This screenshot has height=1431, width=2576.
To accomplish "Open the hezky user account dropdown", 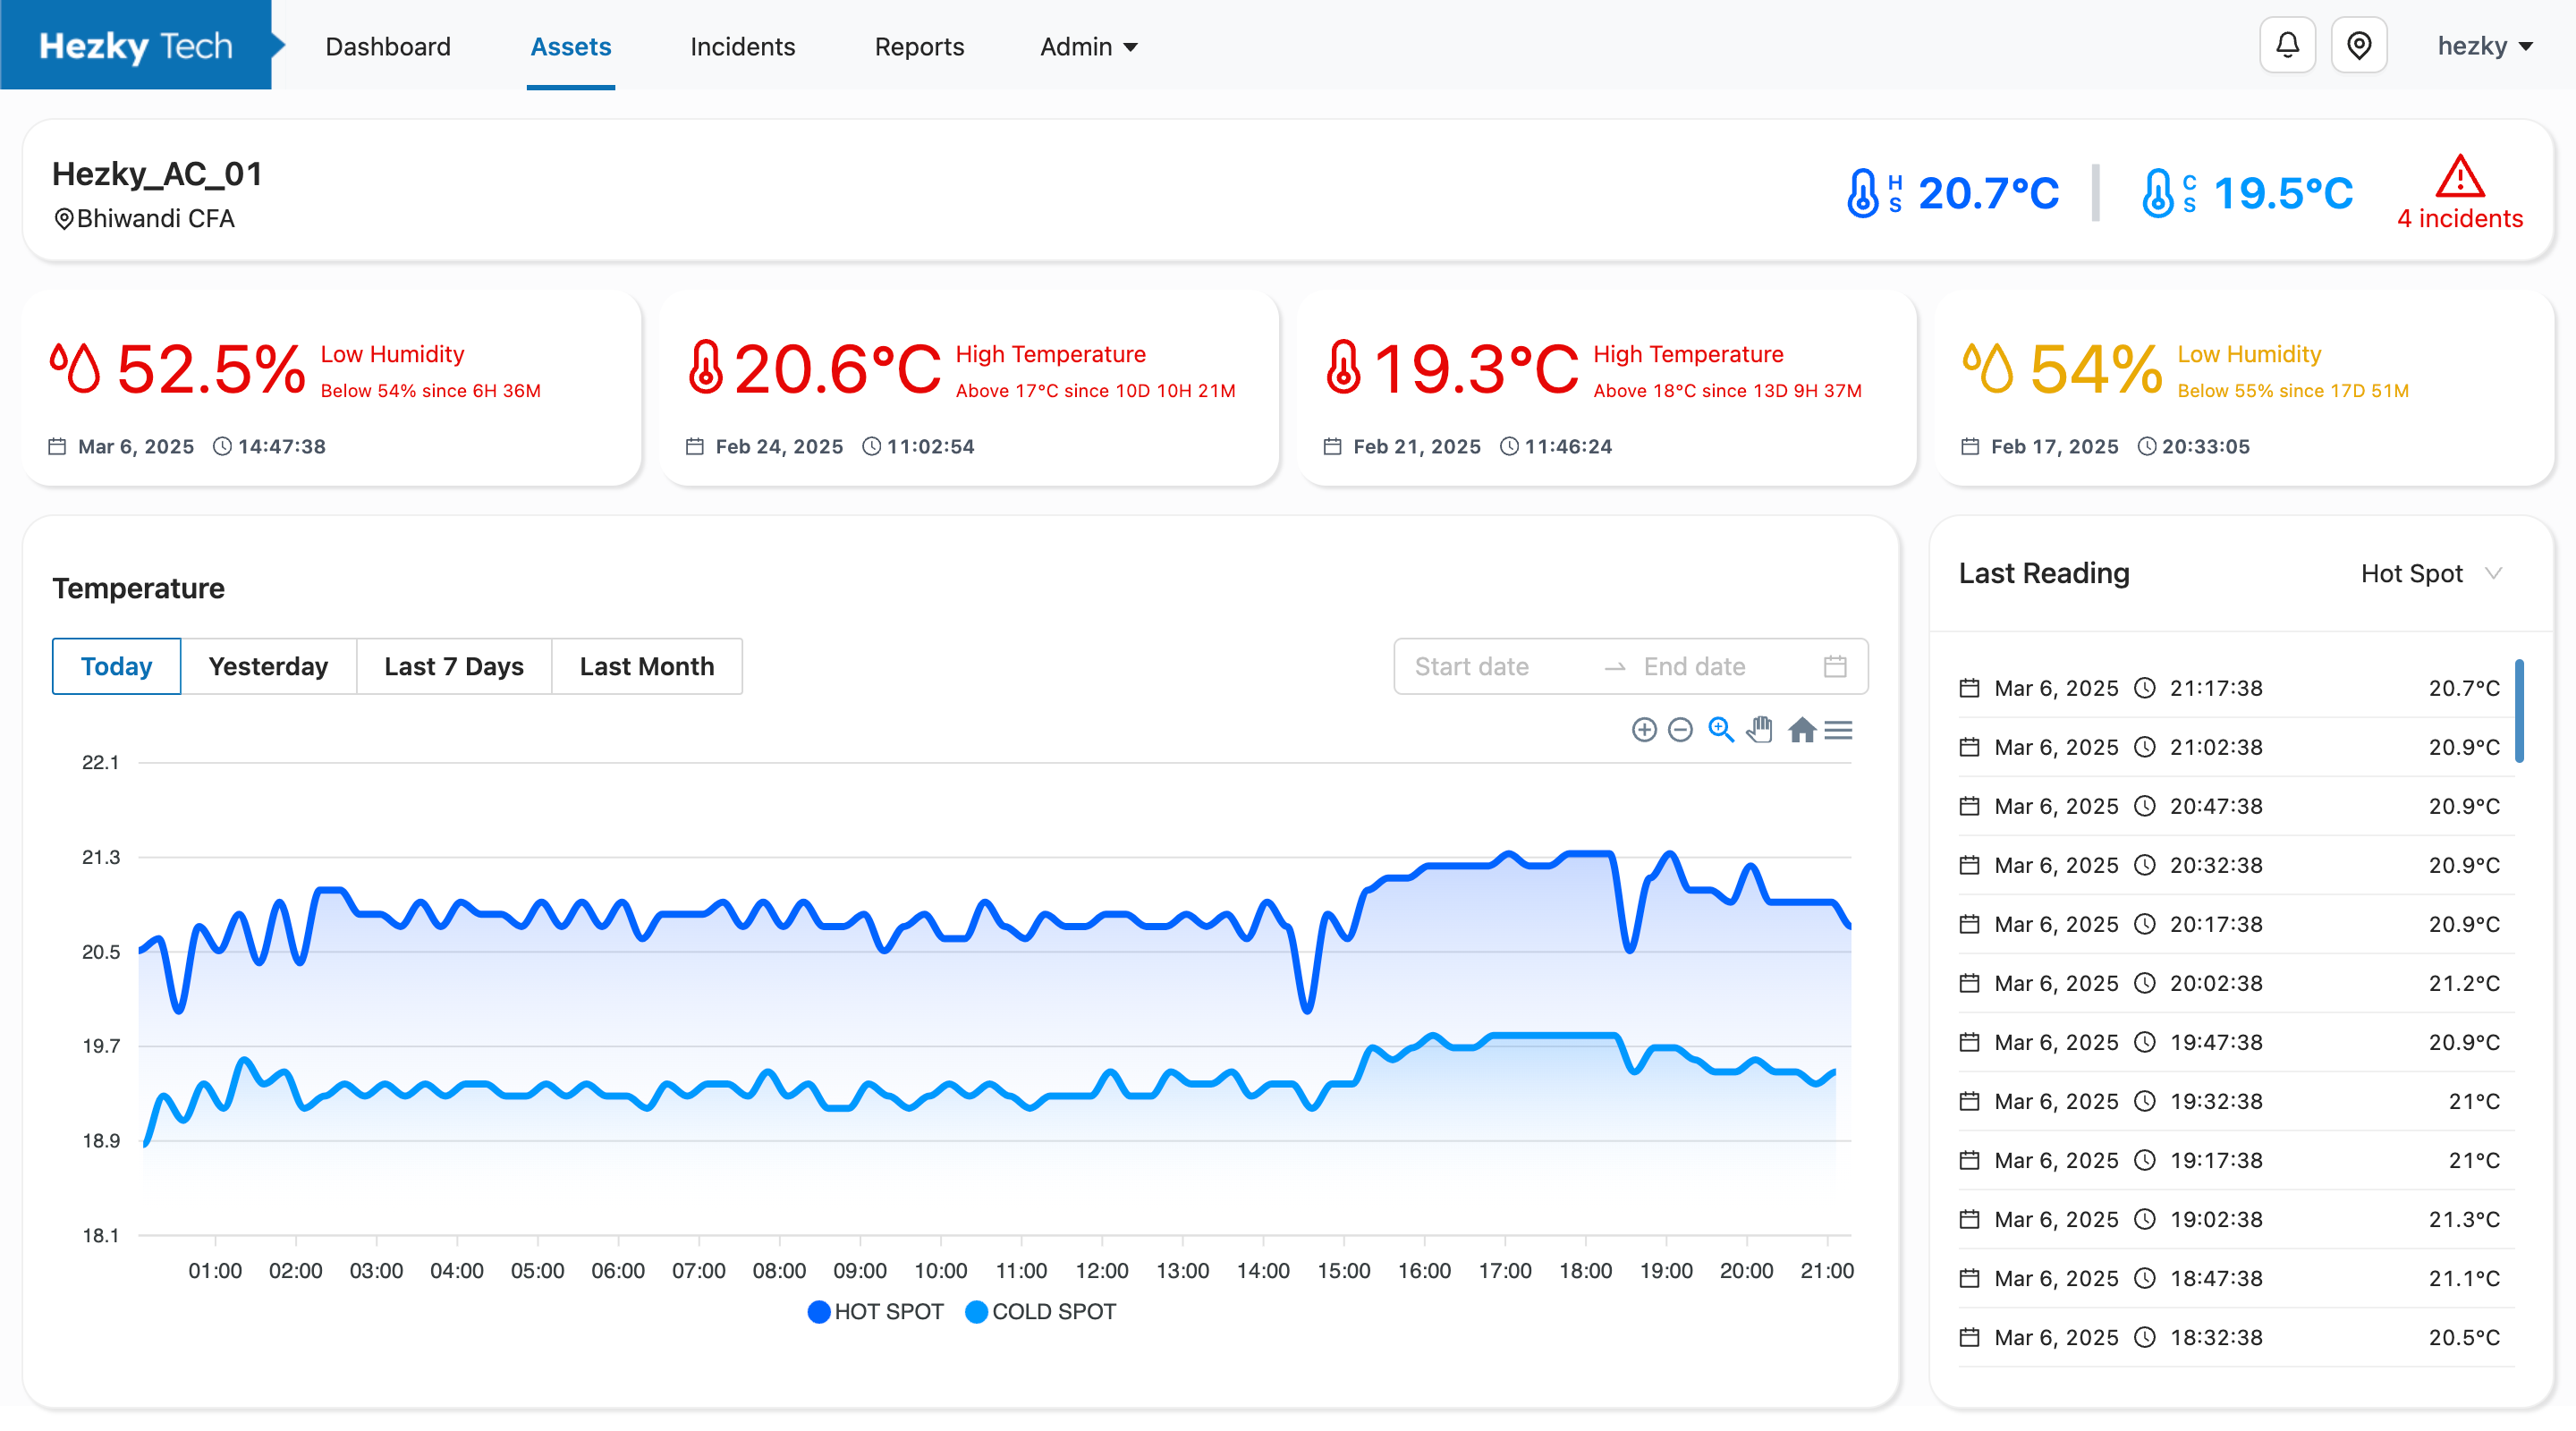I will click(2484, 47).
